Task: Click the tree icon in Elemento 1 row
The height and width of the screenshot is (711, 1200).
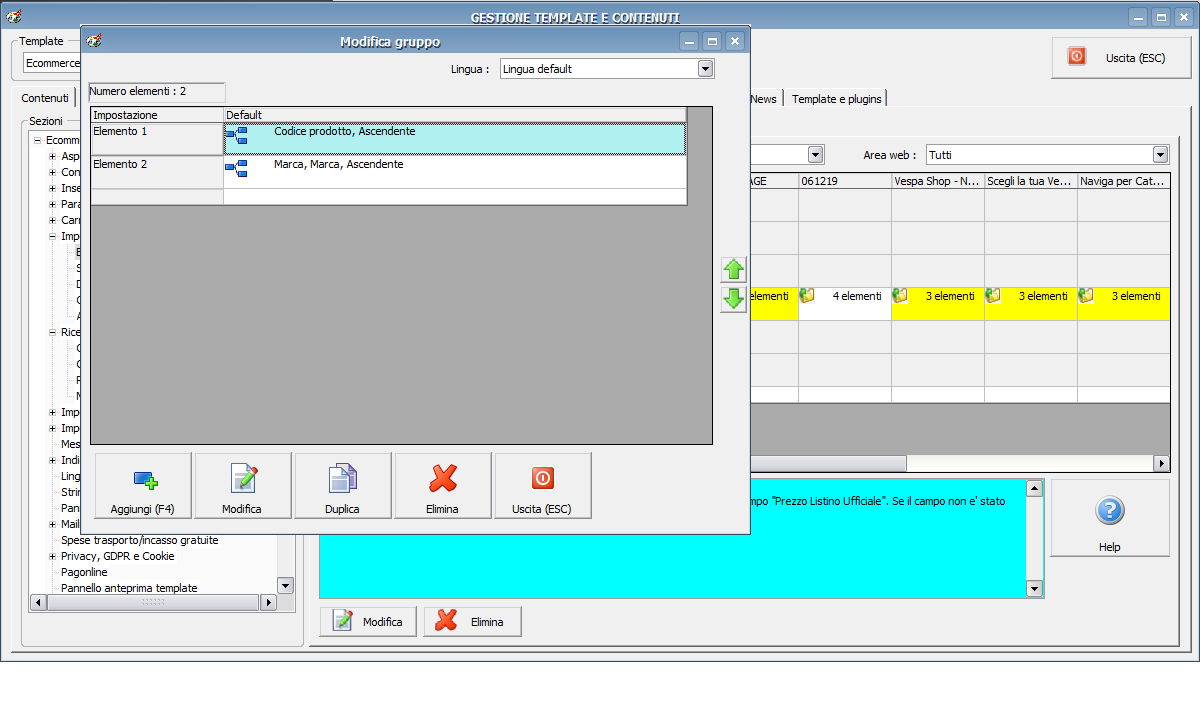Action: pos(237,135)
